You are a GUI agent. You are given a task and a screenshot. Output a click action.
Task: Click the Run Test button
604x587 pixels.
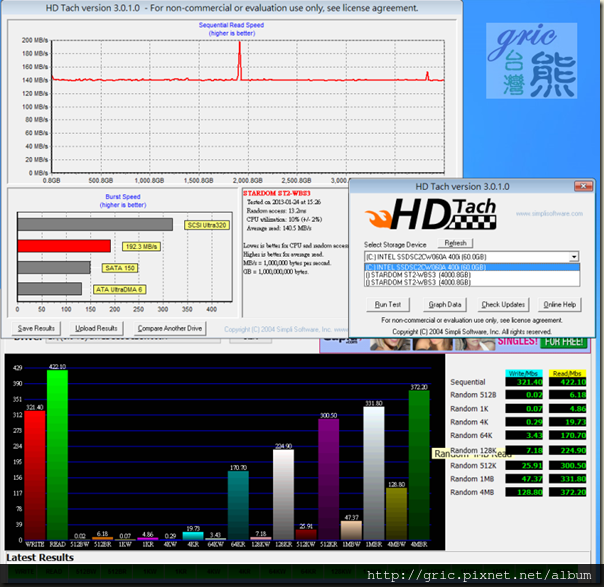click(388, 304)
